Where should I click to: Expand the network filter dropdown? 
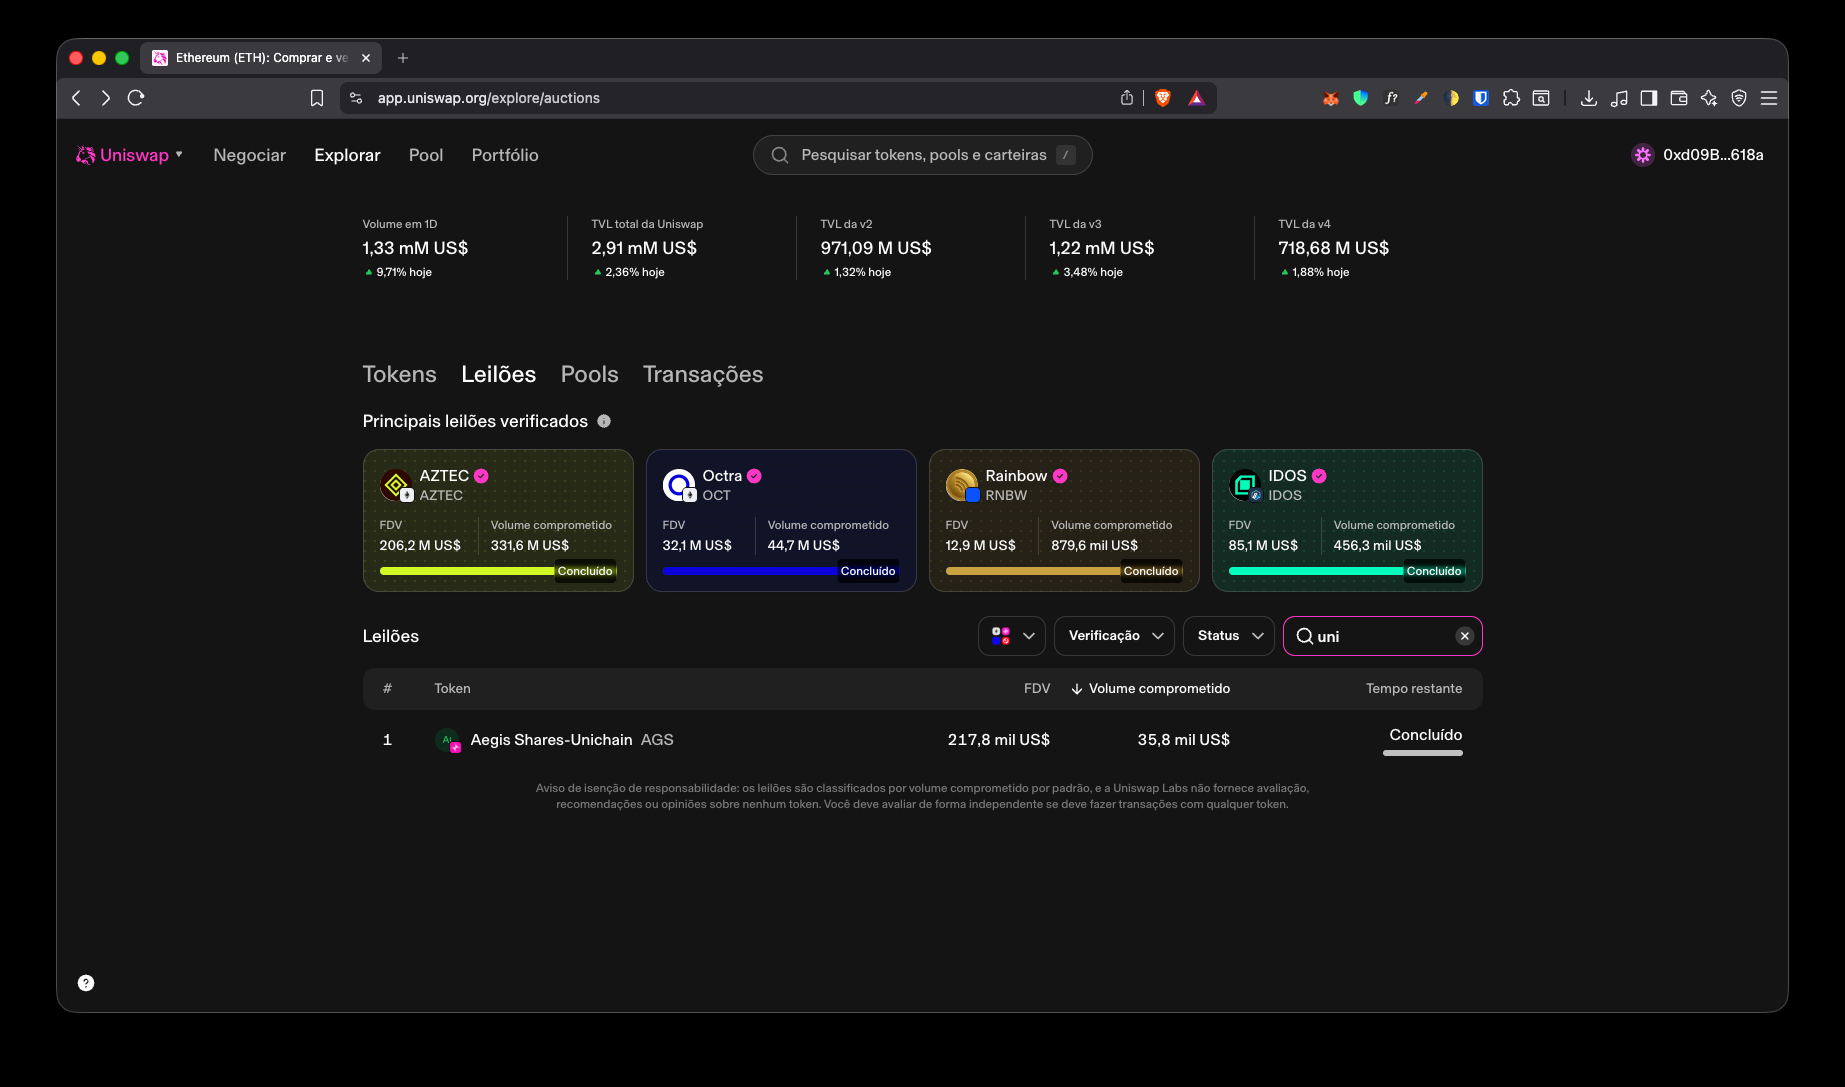1012,636
